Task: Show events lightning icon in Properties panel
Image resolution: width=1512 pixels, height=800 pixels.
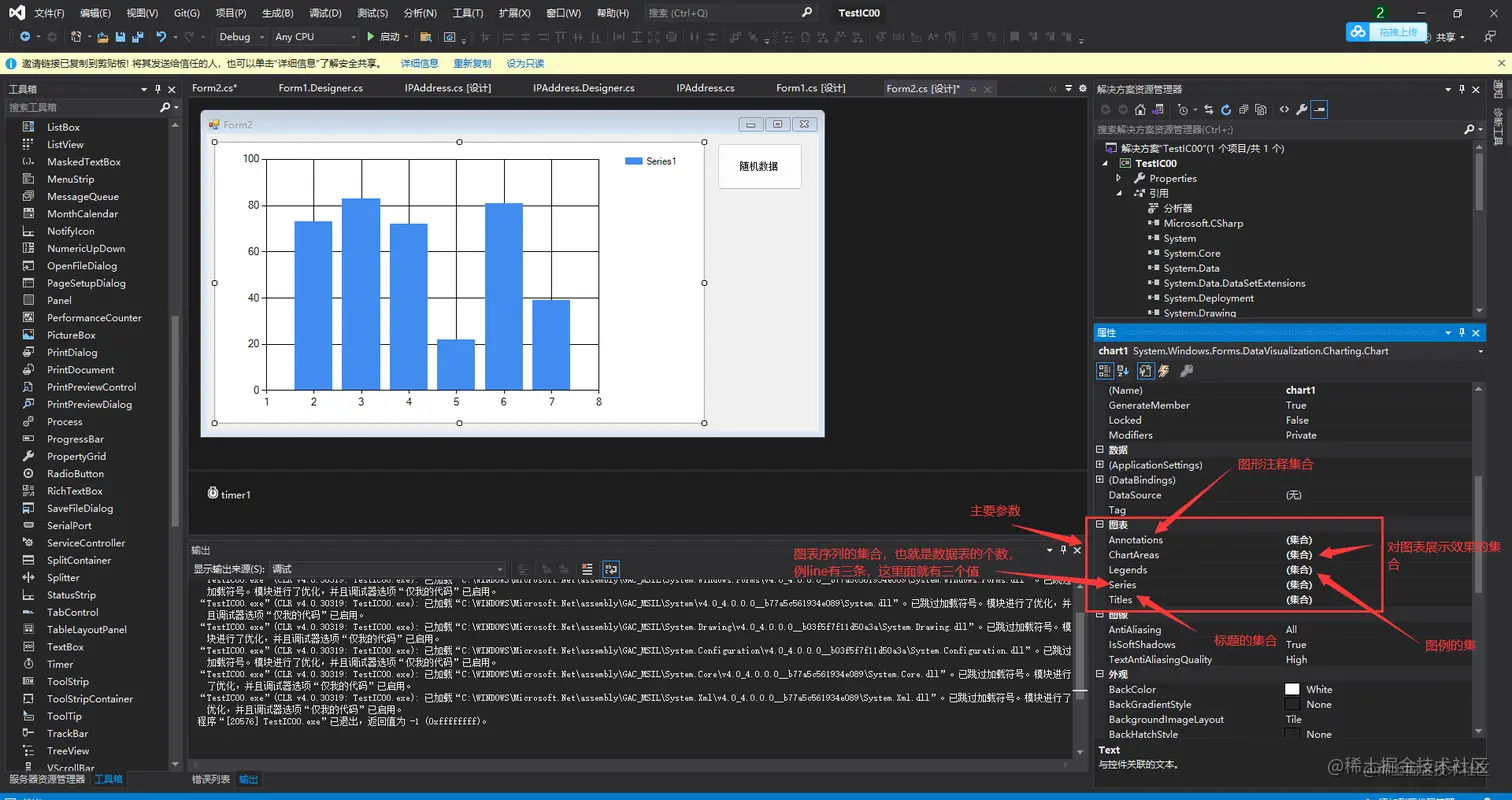Action: (x=1164, y=371)
